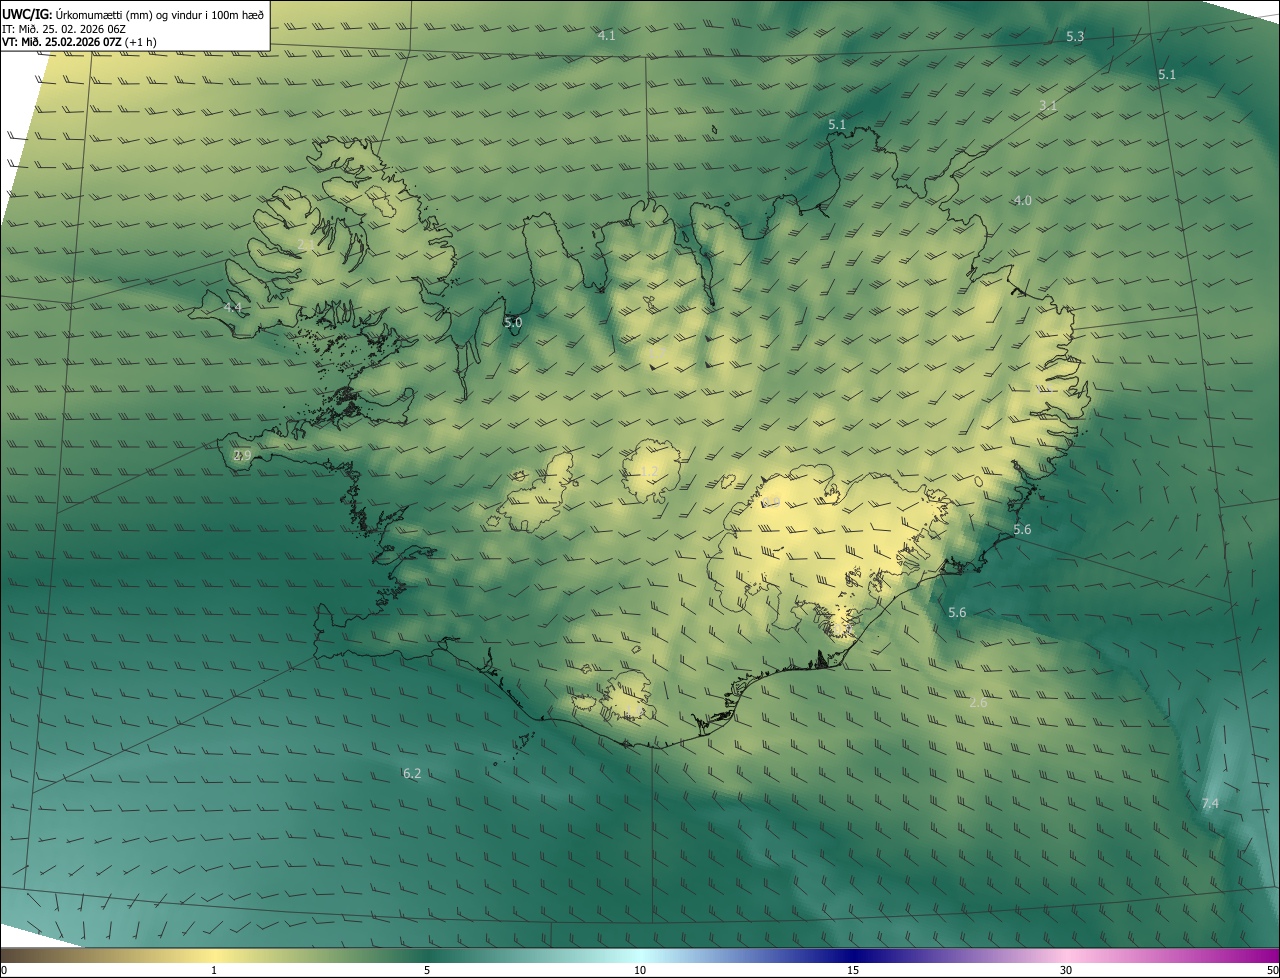Viewport: 1280px width, 978px height.
Task: Click the 4.0 value label over the sea
Action: 1022,200
